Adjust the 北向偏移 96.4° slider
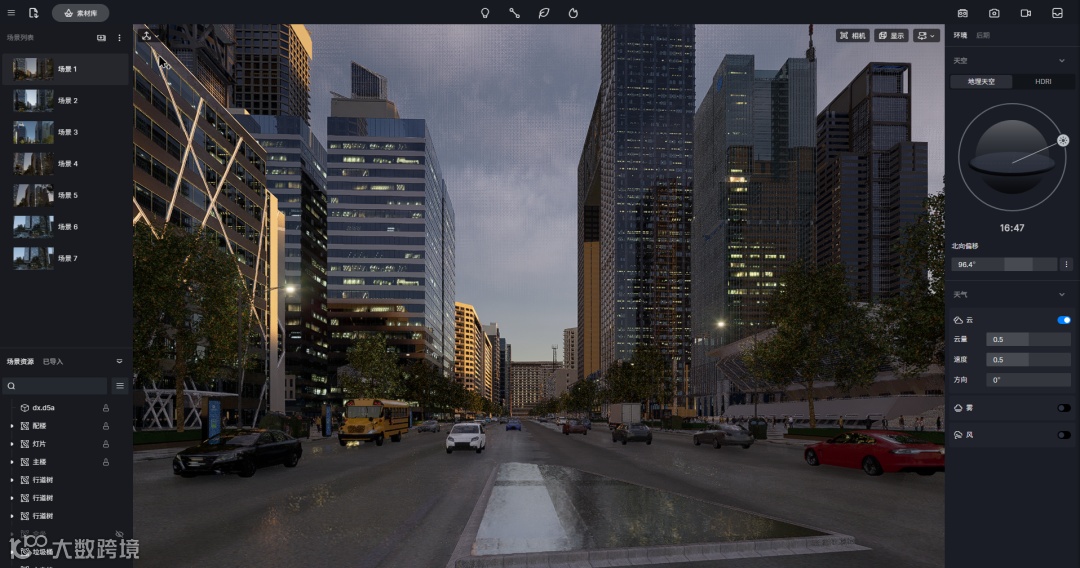The image size is (1080, 568). [1004, 264]
